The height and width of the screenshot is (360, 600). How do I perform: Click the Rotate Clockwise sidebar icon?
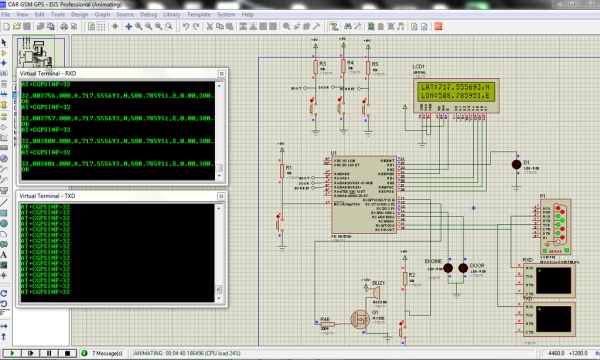pos(4,293)
